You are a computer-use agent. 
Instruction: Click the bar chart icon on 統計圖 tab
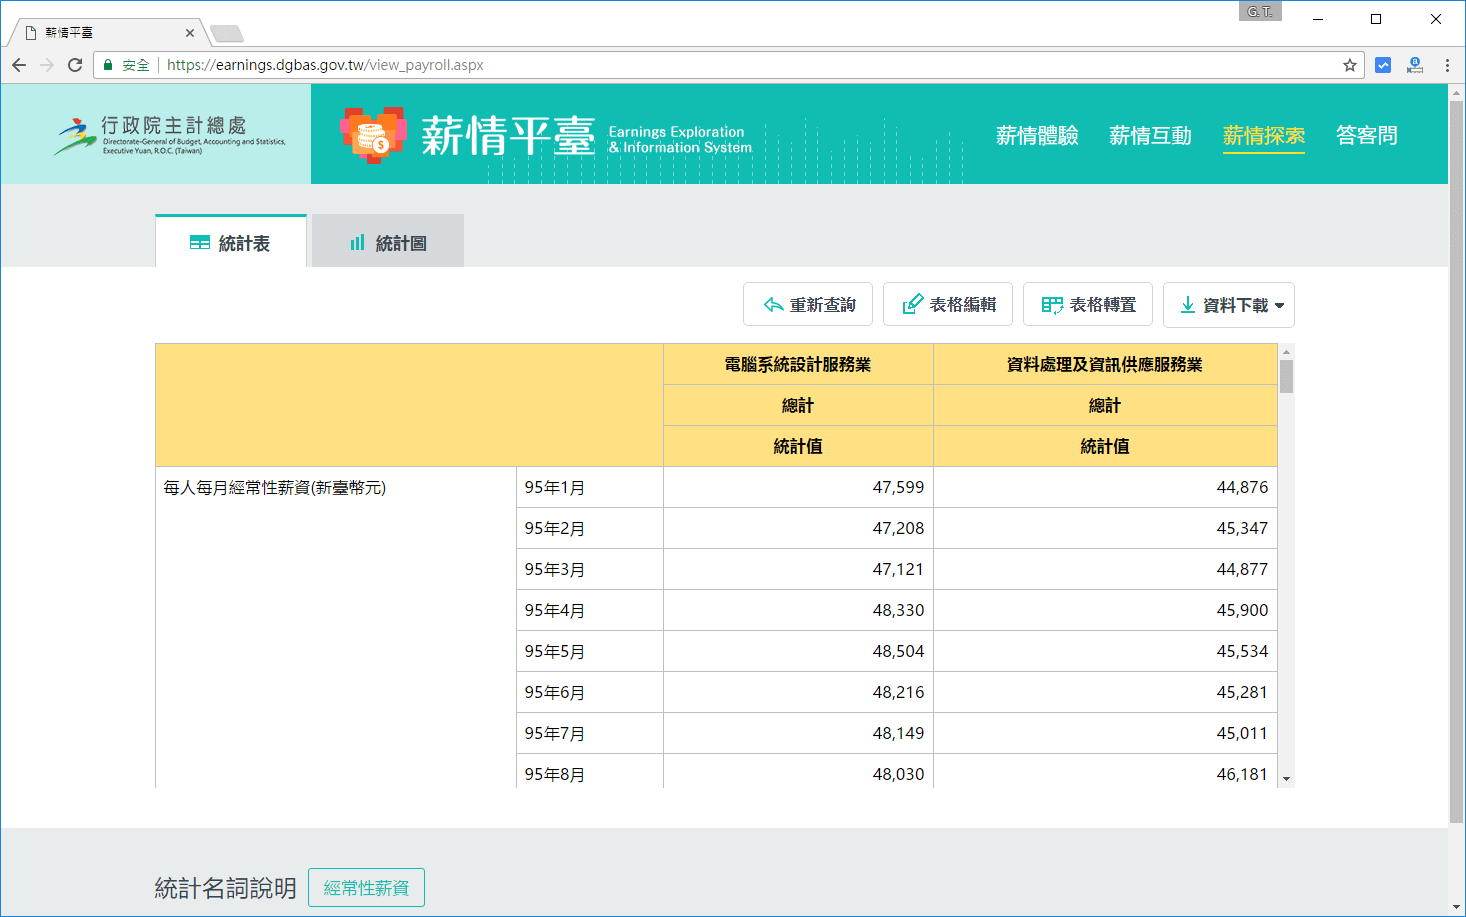click(357, 241)
